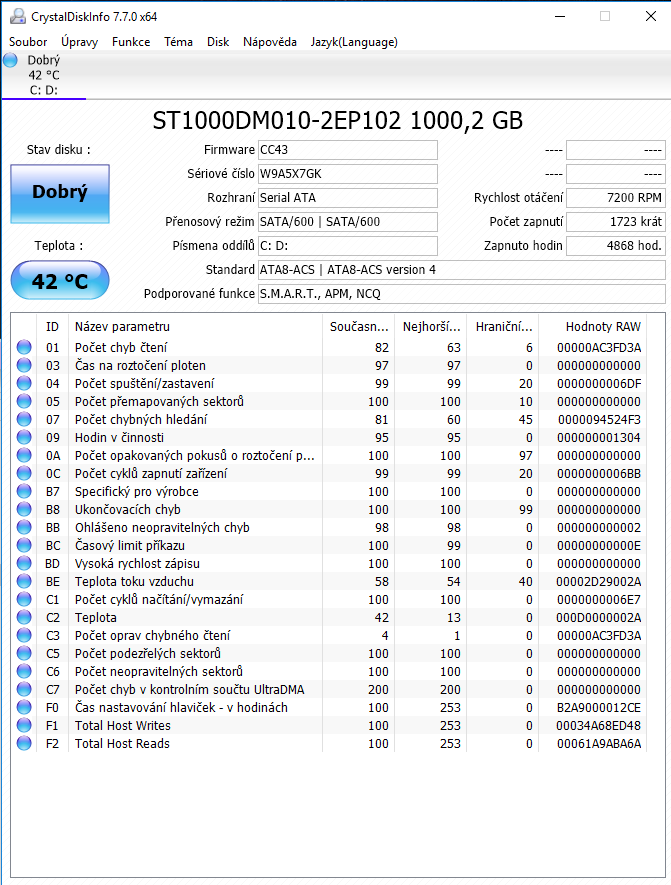Open the Disk menu
This screenshot has height=885, width=671.
tap(218, 42)
